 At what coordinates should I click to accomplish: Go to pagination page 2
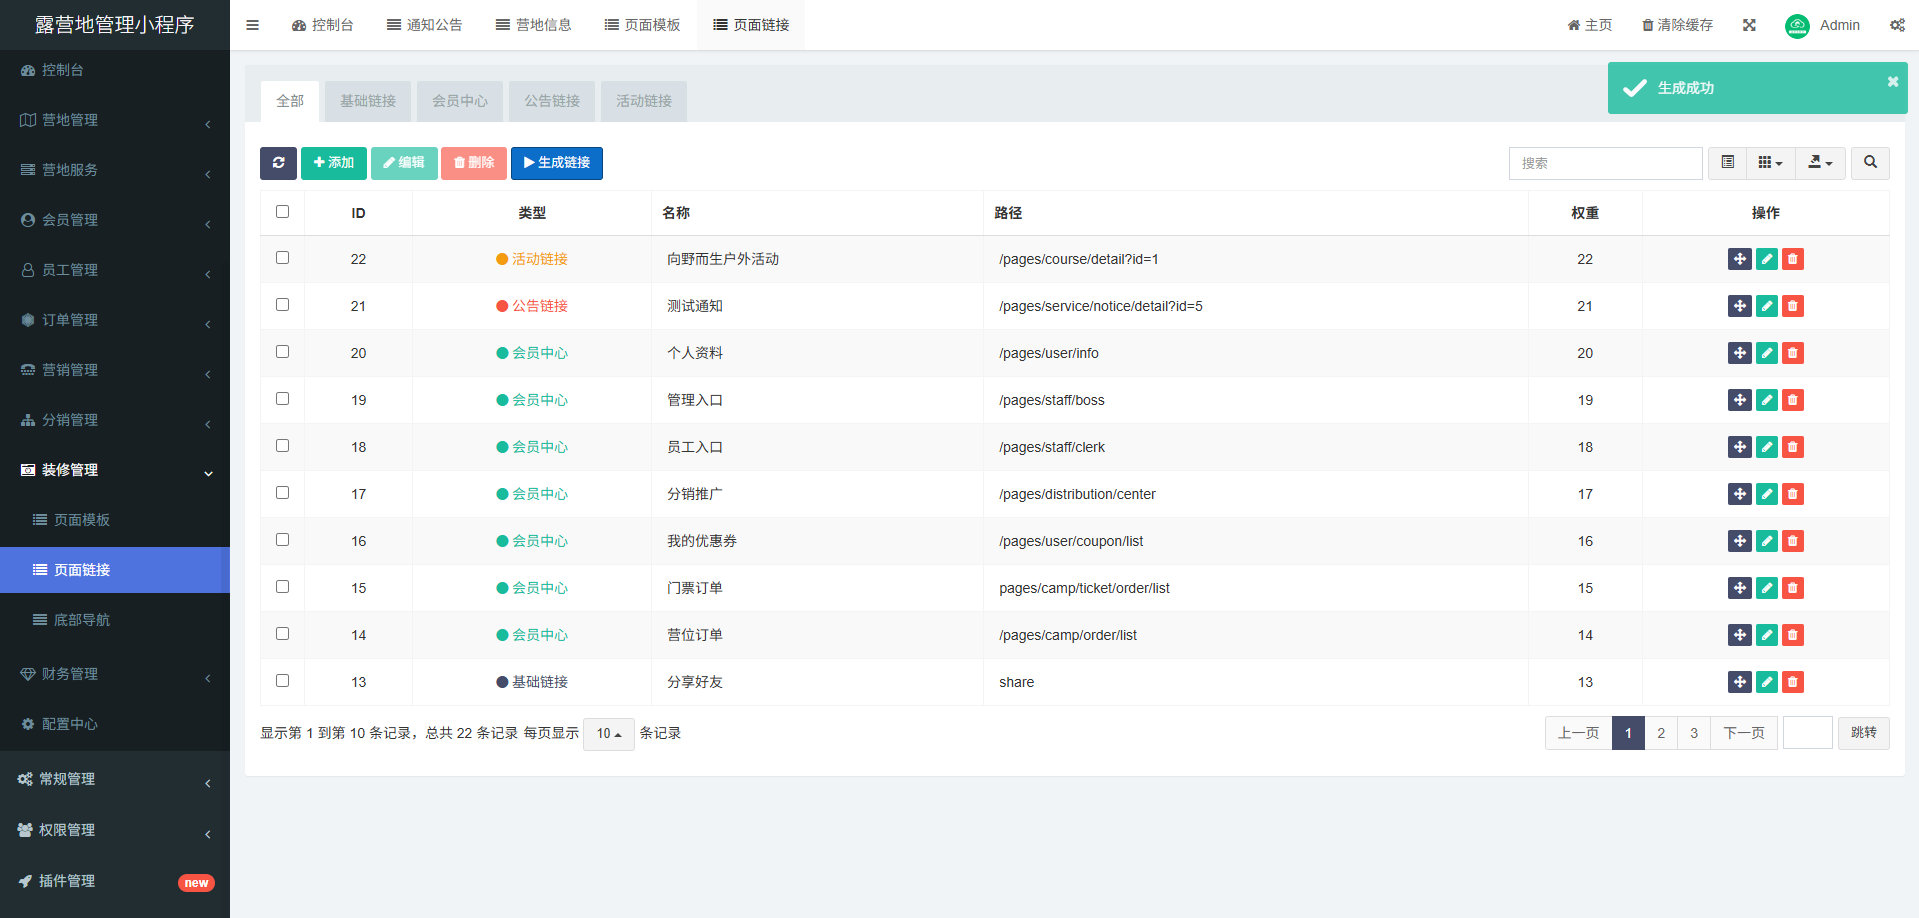(1661, 733)
